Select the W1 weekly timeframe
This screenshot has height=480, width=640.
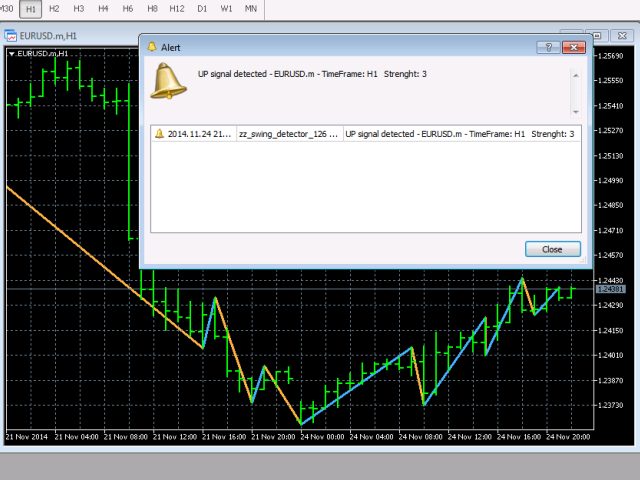226,8
